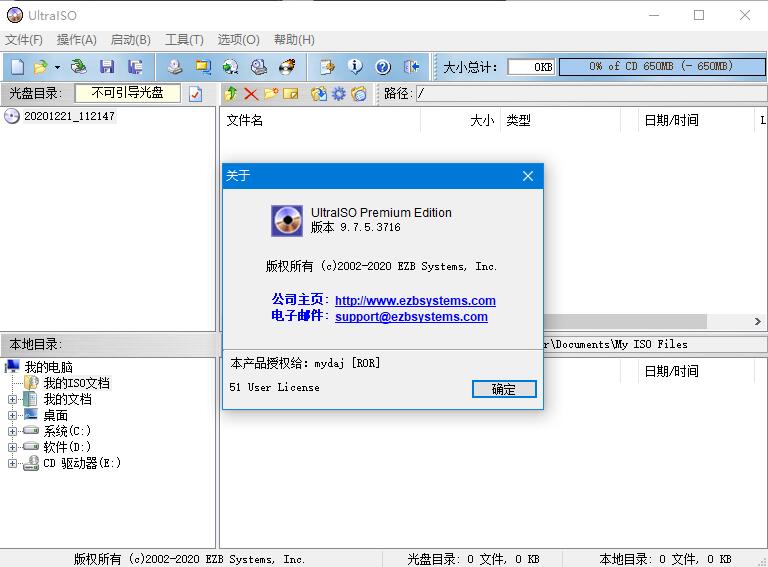This screenshot has height=567, width=768.
Task: Open the 帮助(H) menu
Action: (x=294, y=40)
